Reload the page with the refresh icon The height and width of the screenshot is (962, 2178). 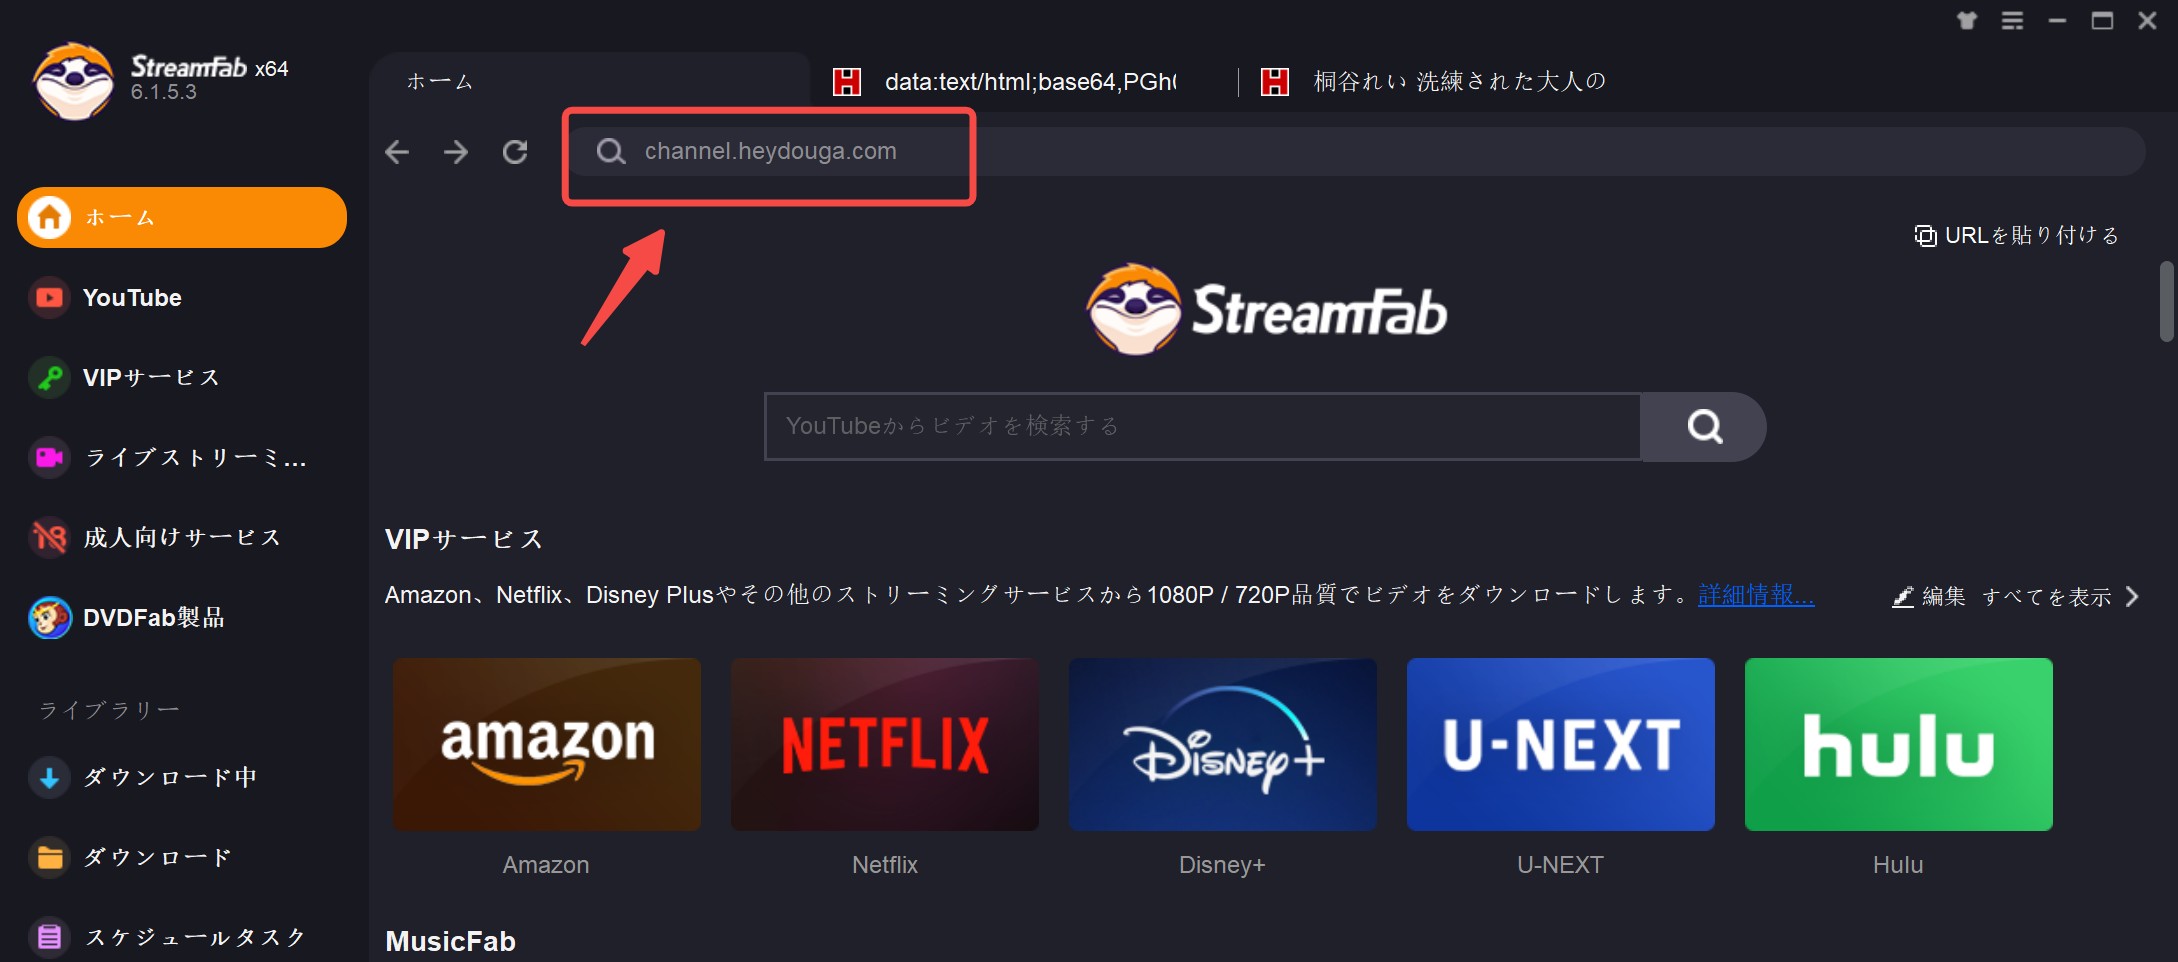(515, 152)
